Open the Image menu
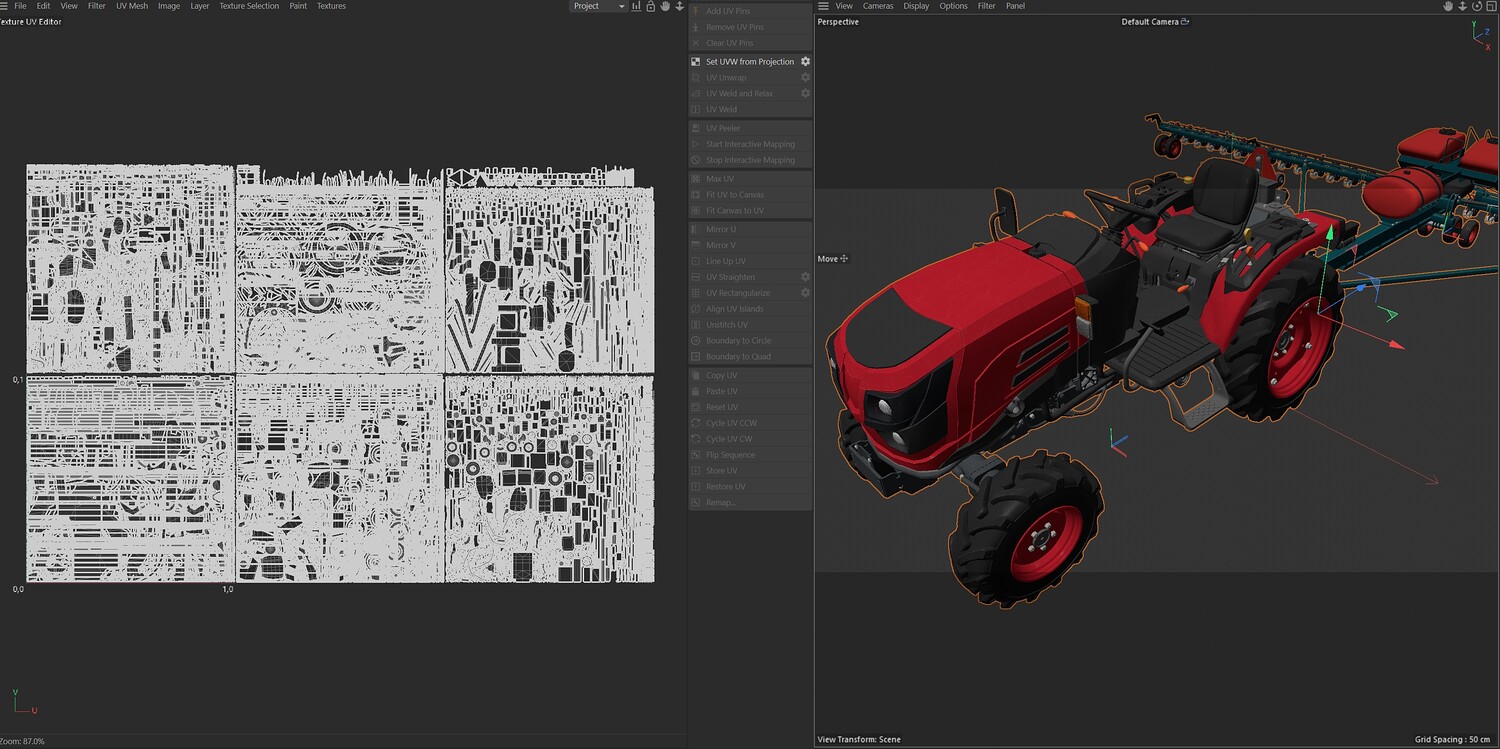1500x749 pixels. [169, 6]
